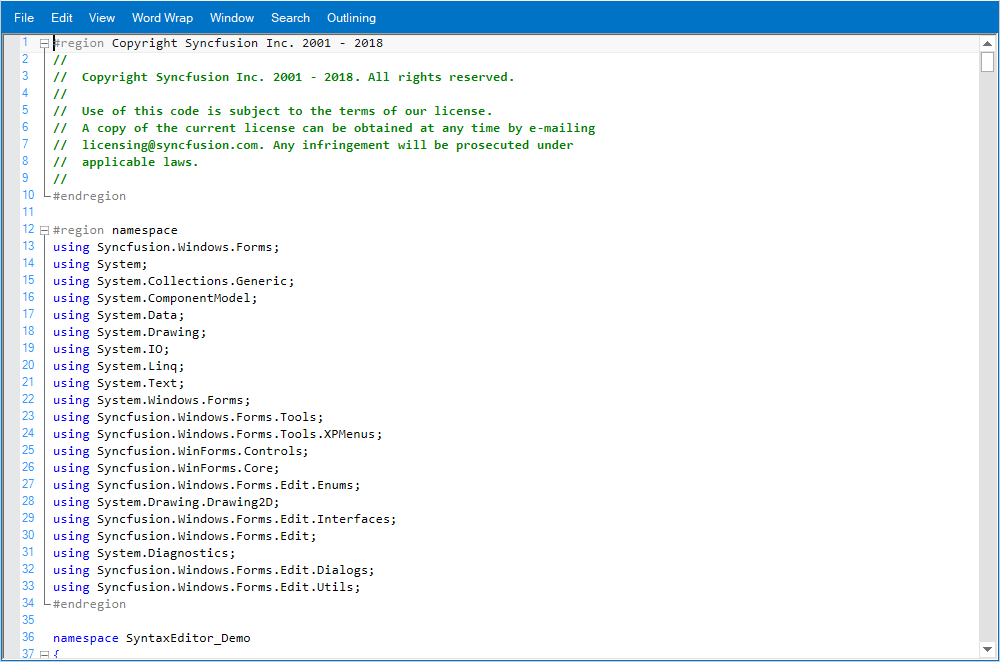This screenshot has height=662, width=1000.
Task: Open the Edit menu
Action: pyautogui.click(x=62, y=18)
